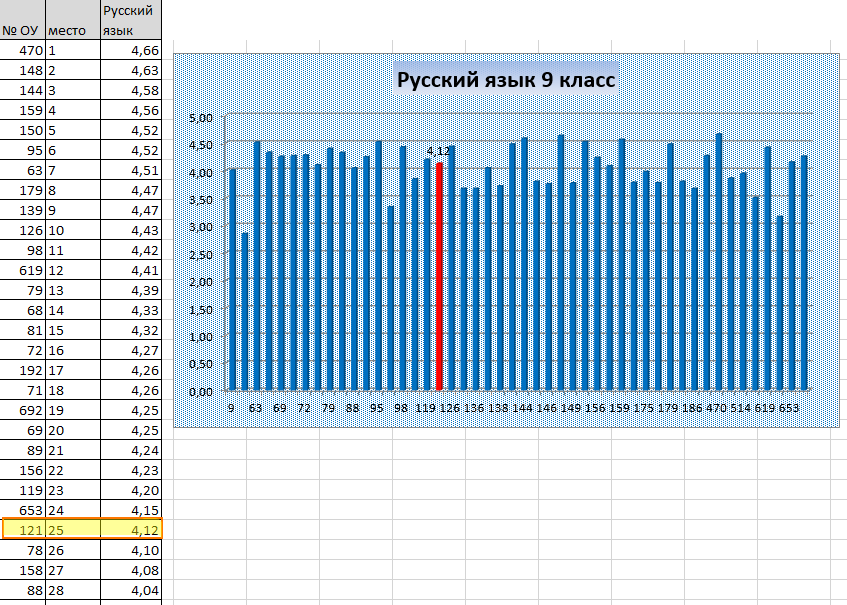Click the score cell 4,51

coord(131,170)
